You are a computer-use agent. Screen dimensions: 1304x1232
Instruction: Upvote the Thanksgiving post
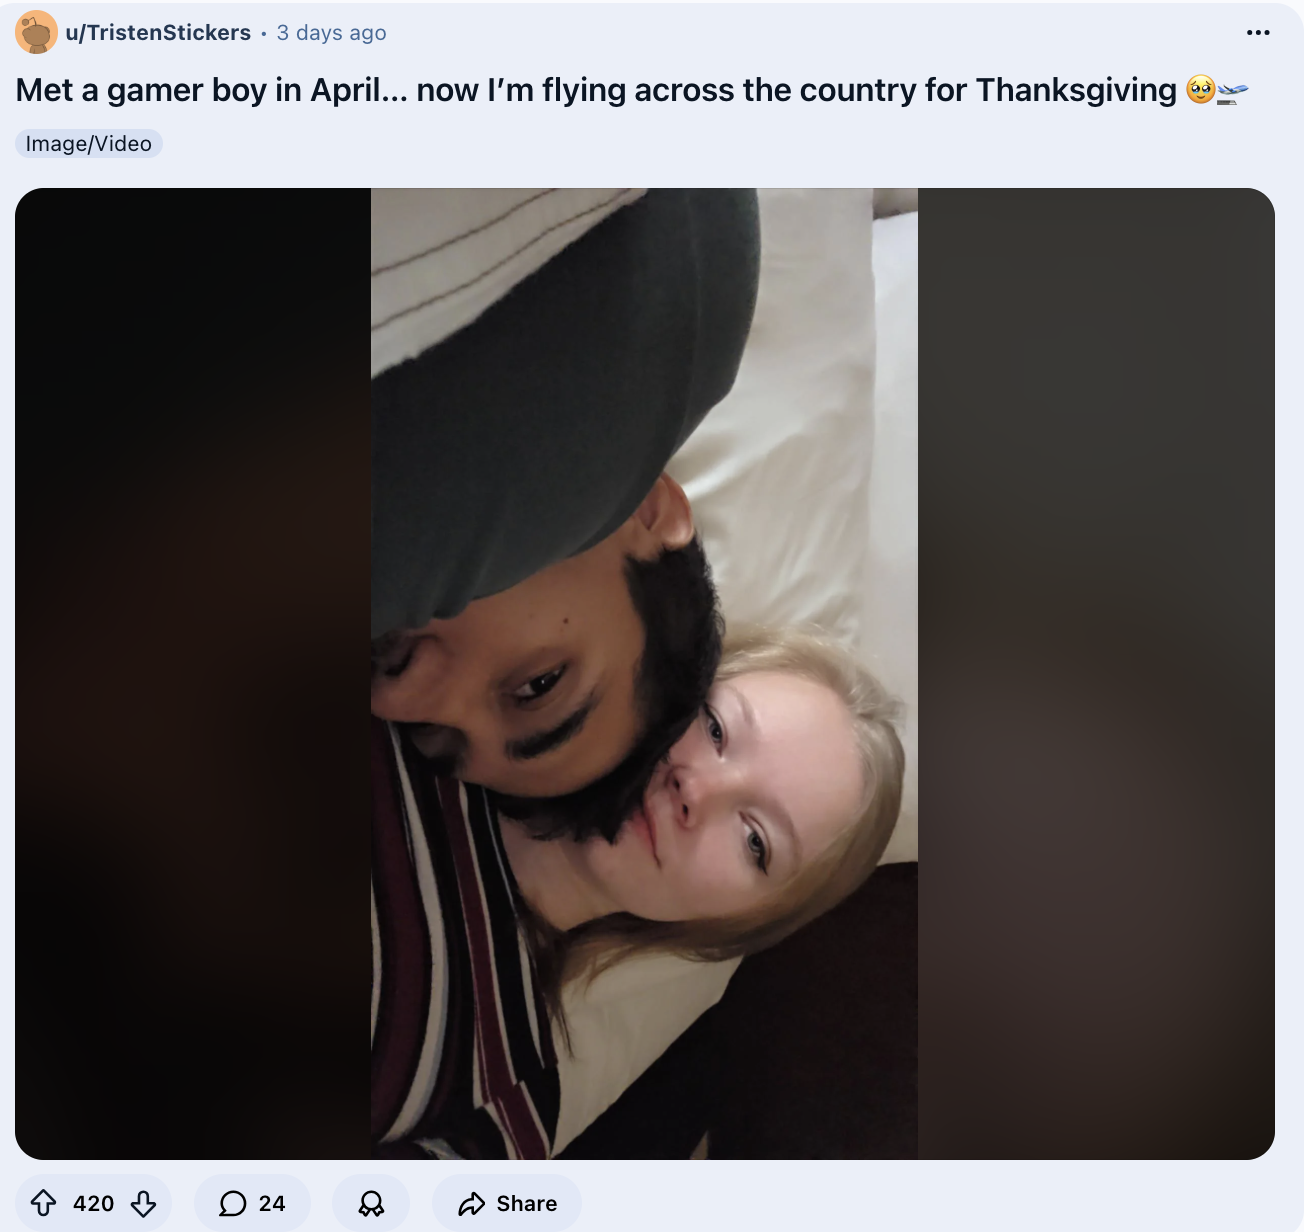pyautogui.click(x=44, y=1203)
